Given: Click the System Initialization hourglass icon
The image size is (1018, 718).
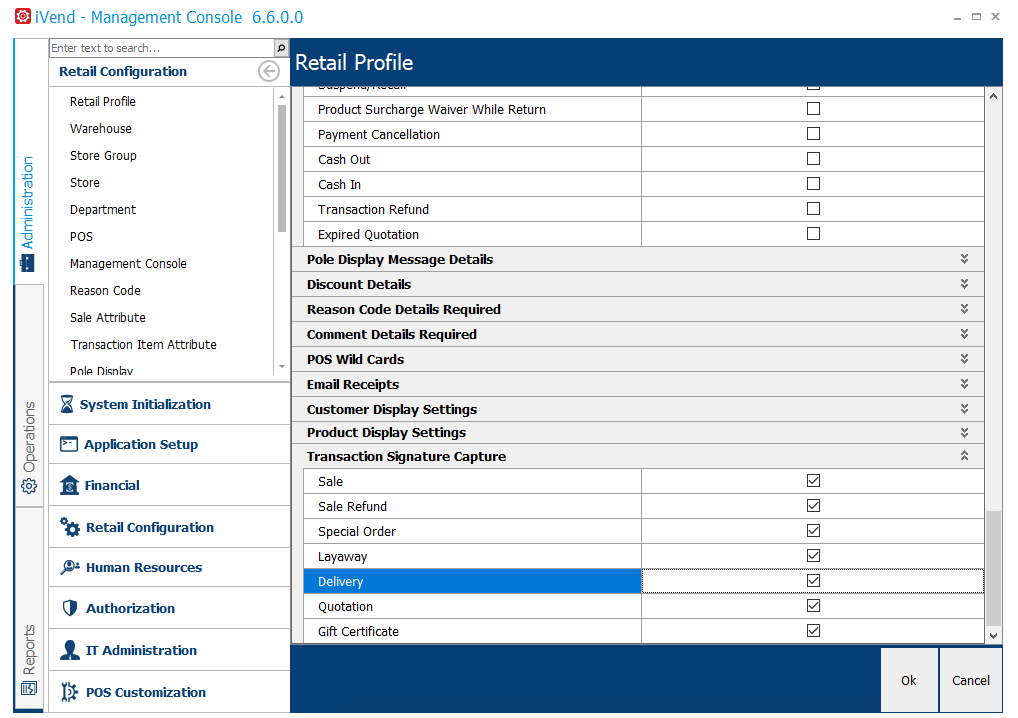Looking at the screenshot, I should (67, 404).
